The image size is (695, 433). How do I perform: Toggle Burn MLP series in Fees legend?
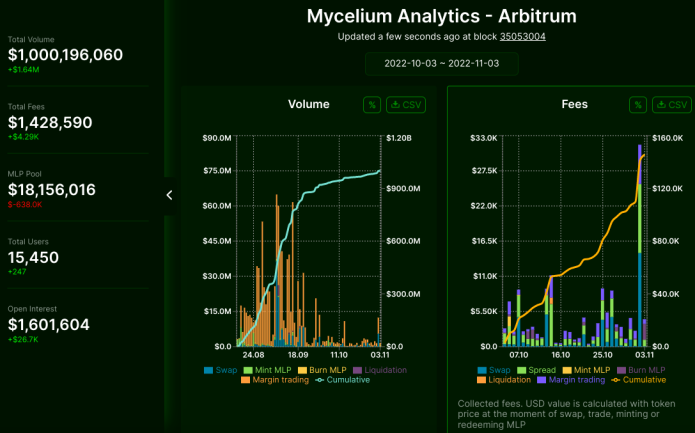[641, 370]
